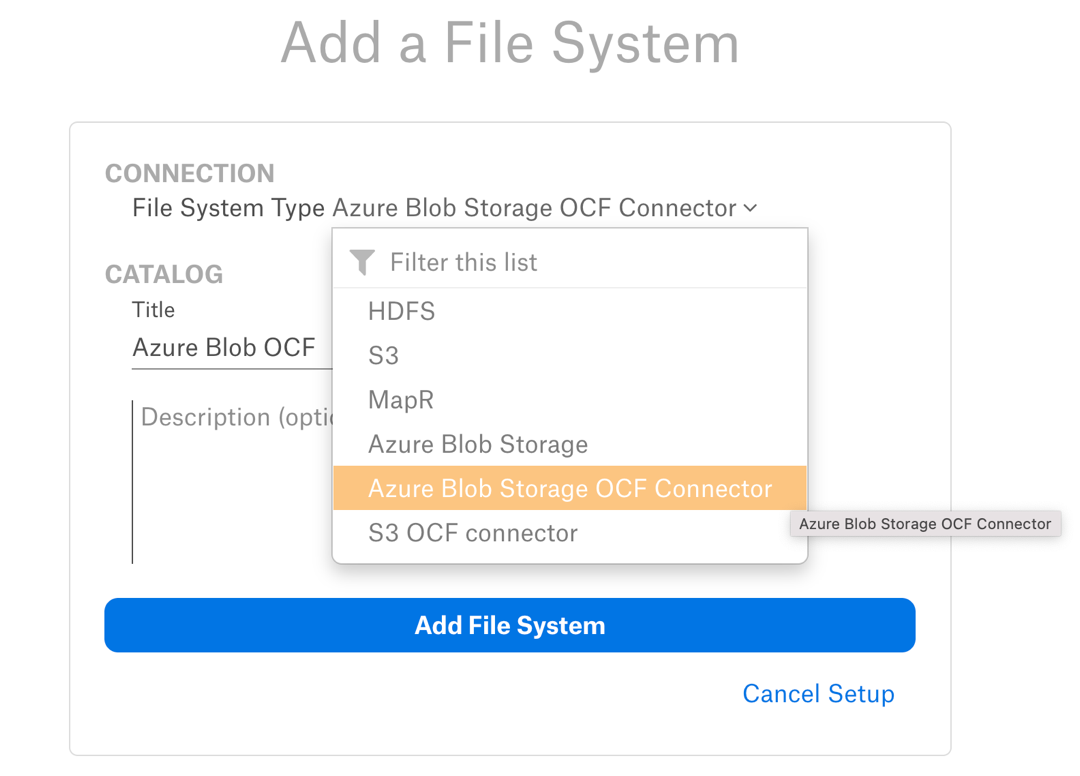This screenshot has height=776, width=1080.
Task: Click the filter funnel icon
Action: click(x=362, y=262)
